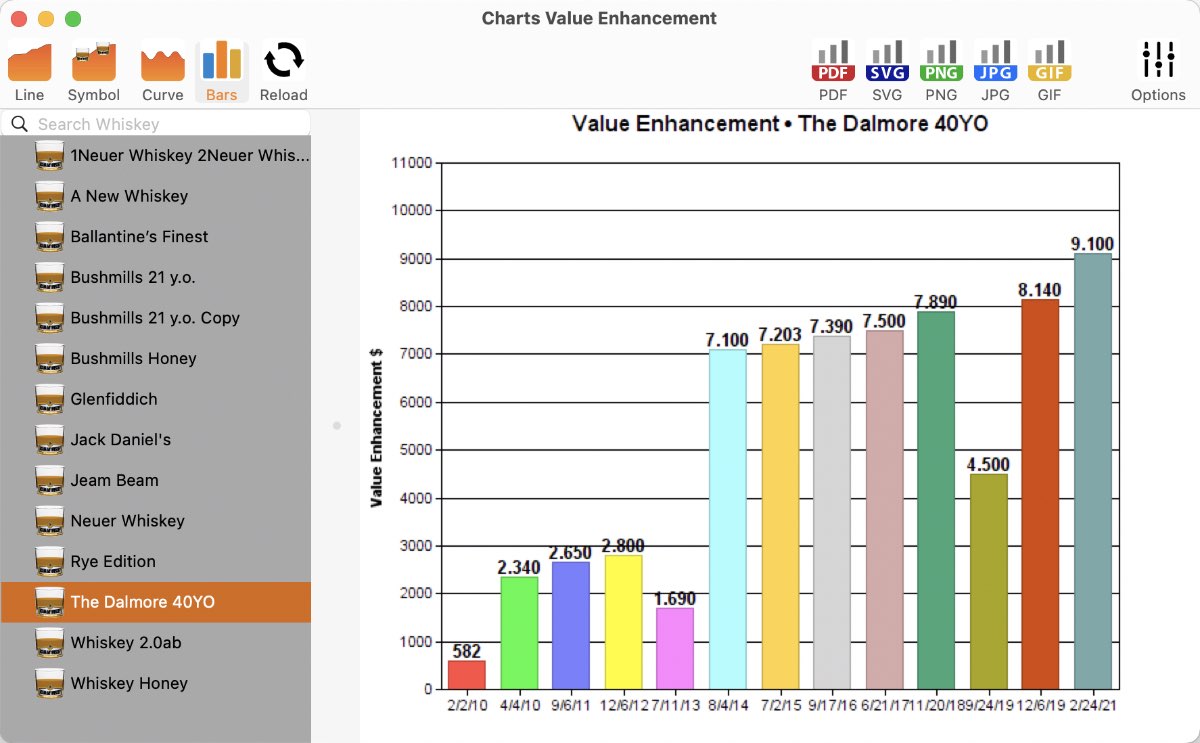Click the cyan 7.100 bar
This screenshot has width=1200, height=743.
point(727,519)
